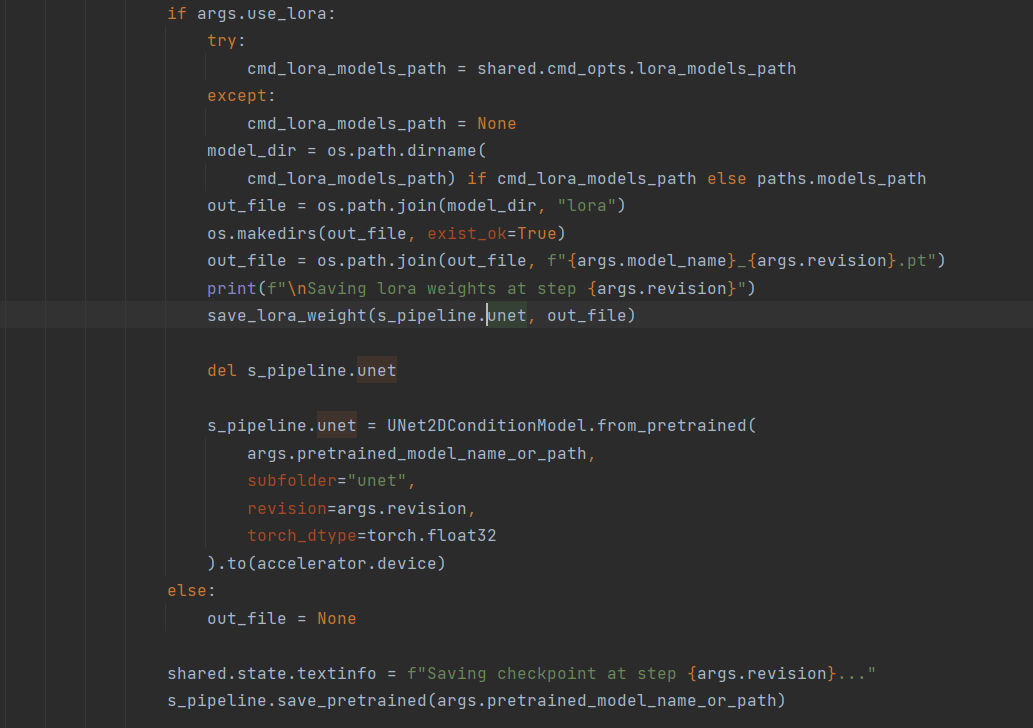Screen dimensions: 1033x728
Task: Click 'model_dir = os.path.dirname(' line
Action: pos(347,151)
